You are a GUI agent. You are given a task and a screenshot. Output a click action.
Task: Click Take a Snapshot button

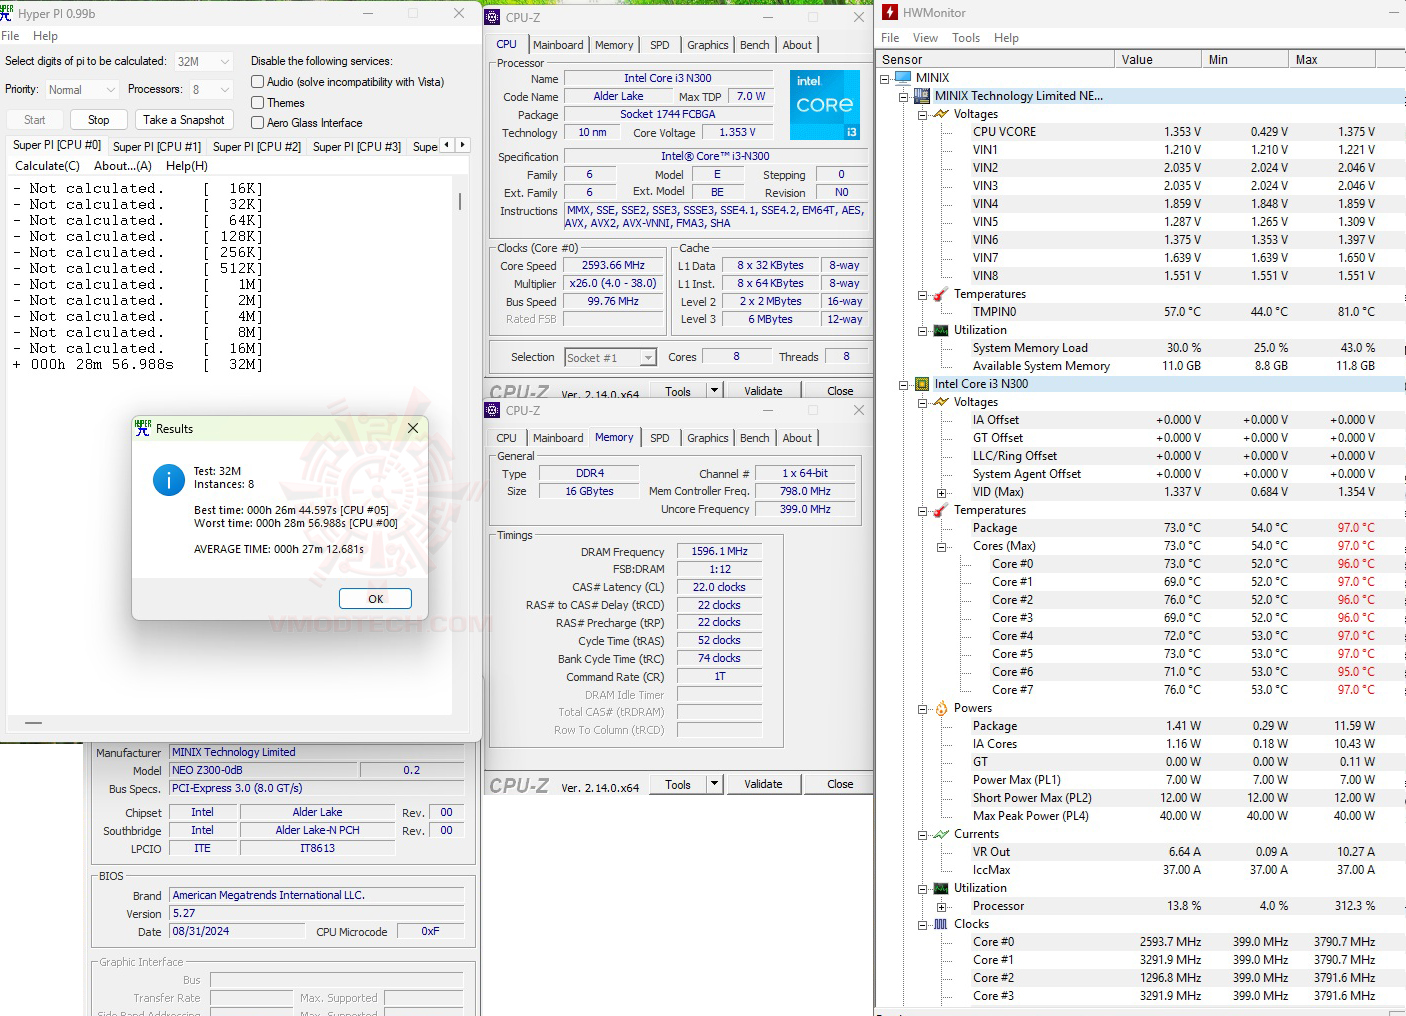click(x=184, y=120)
